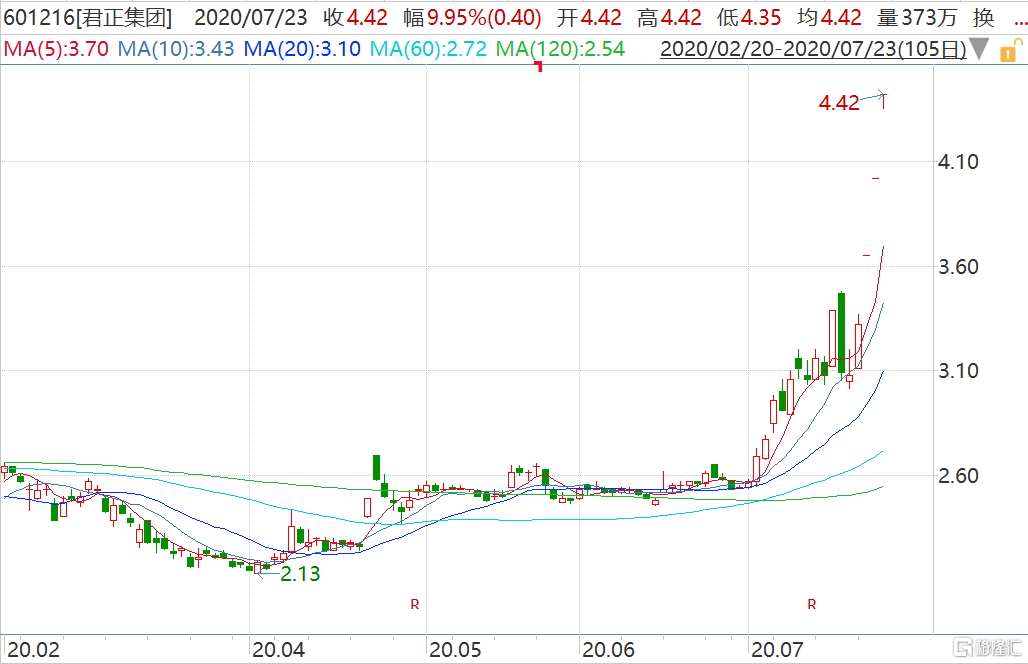Screen dimensions: 1028x664
Task: Click the red ellipsis after 换
Action: tap(1021, 25)
